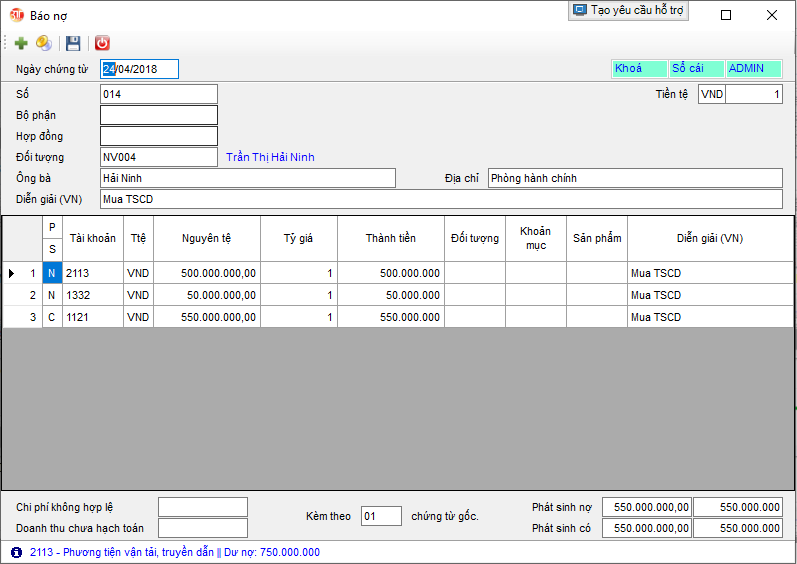Click the Sổ cái status label
Image resolution: width=797 pixels, height=564 pixels.
pos(696,69)
